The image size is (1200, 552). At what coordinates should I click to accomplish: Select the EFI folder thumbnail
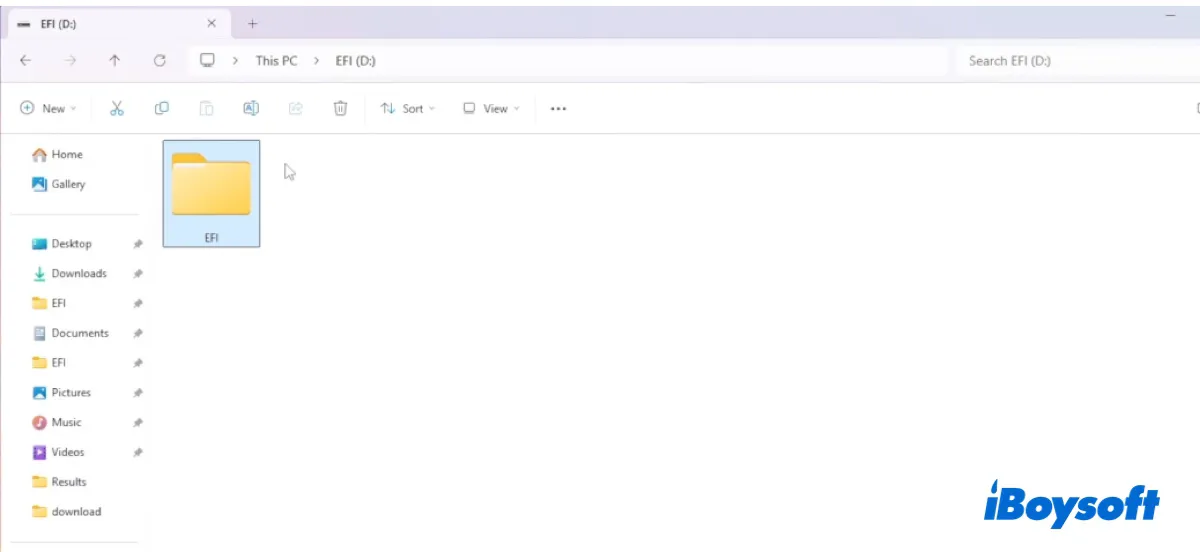pos(211,193)
